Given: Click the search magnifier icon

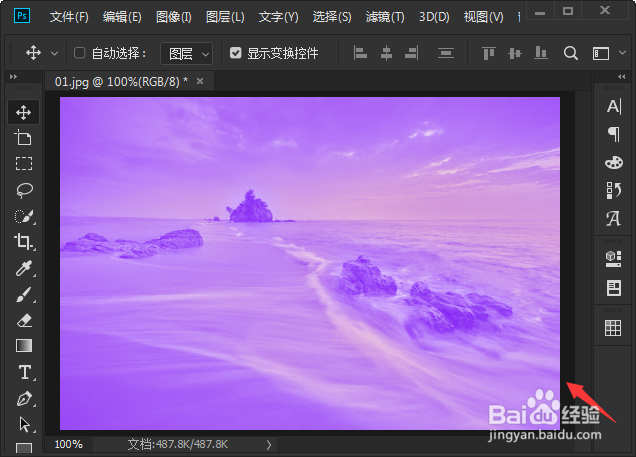Looking at the screenshot, I should pyautogui.click(x=571, y=53).
